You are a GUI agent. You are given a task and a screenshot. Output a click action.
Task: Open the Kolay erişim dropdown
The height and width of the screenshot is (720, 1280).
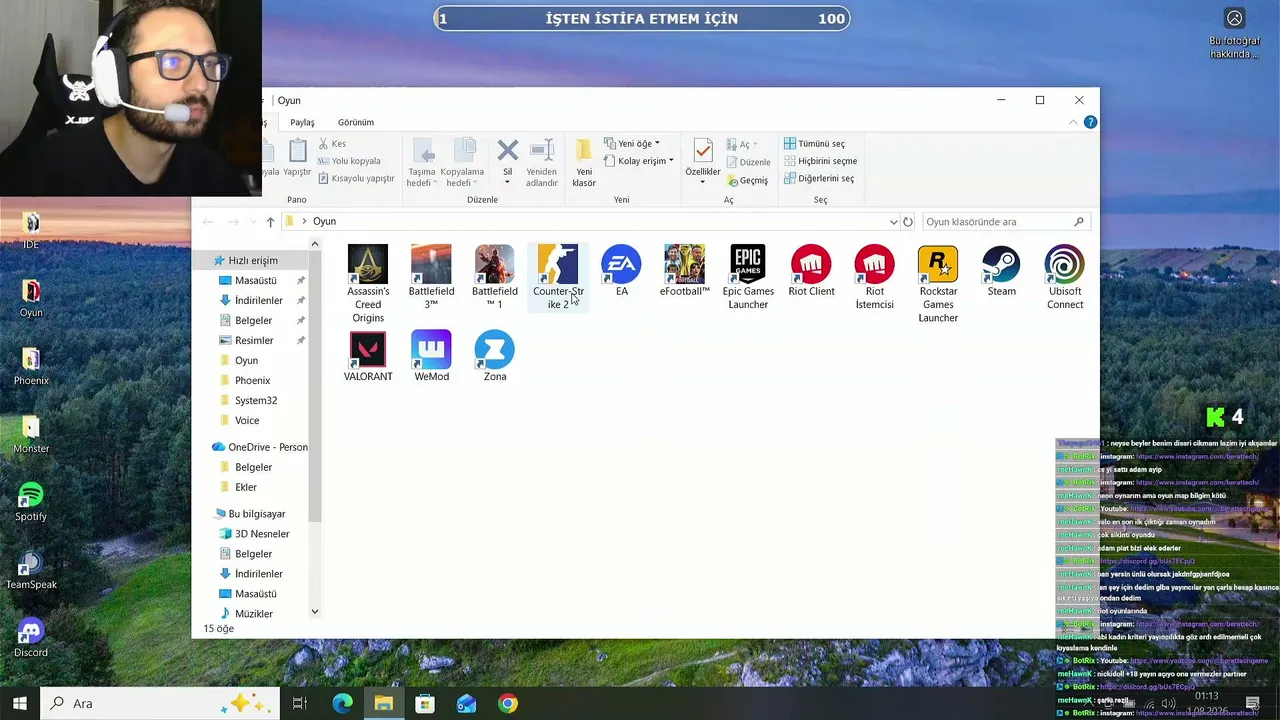[639, 161]
